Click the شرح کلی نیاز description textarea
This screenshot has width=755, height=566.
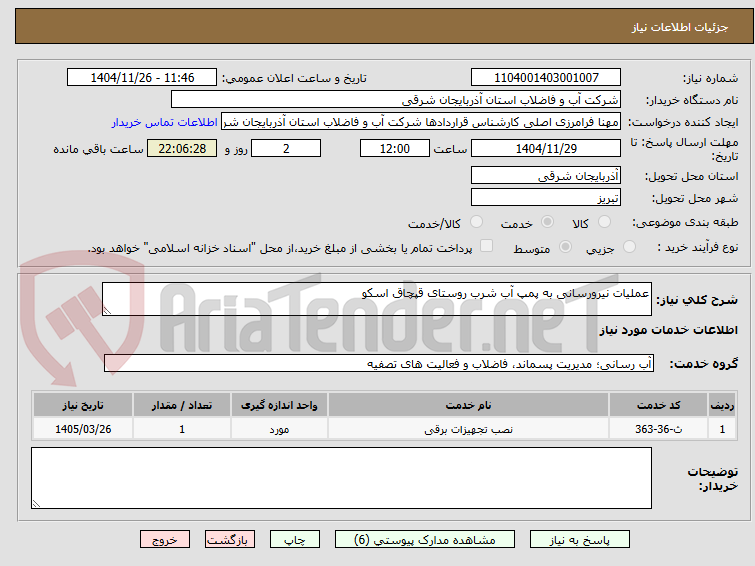pos(377,299)
